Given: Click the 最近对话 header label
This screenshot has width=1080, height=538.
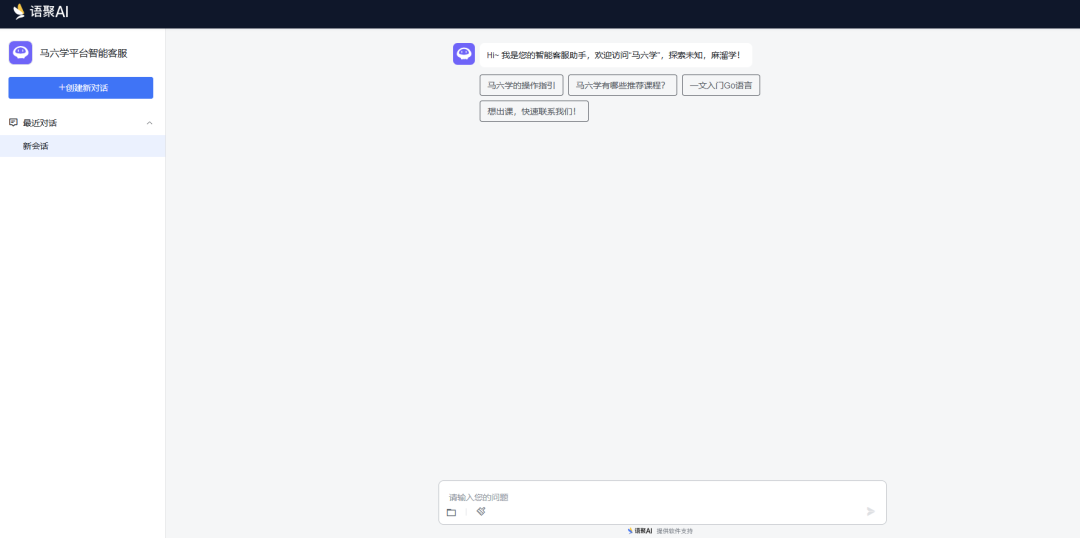Looking at the screenshot, I should (x=40, y=123).
